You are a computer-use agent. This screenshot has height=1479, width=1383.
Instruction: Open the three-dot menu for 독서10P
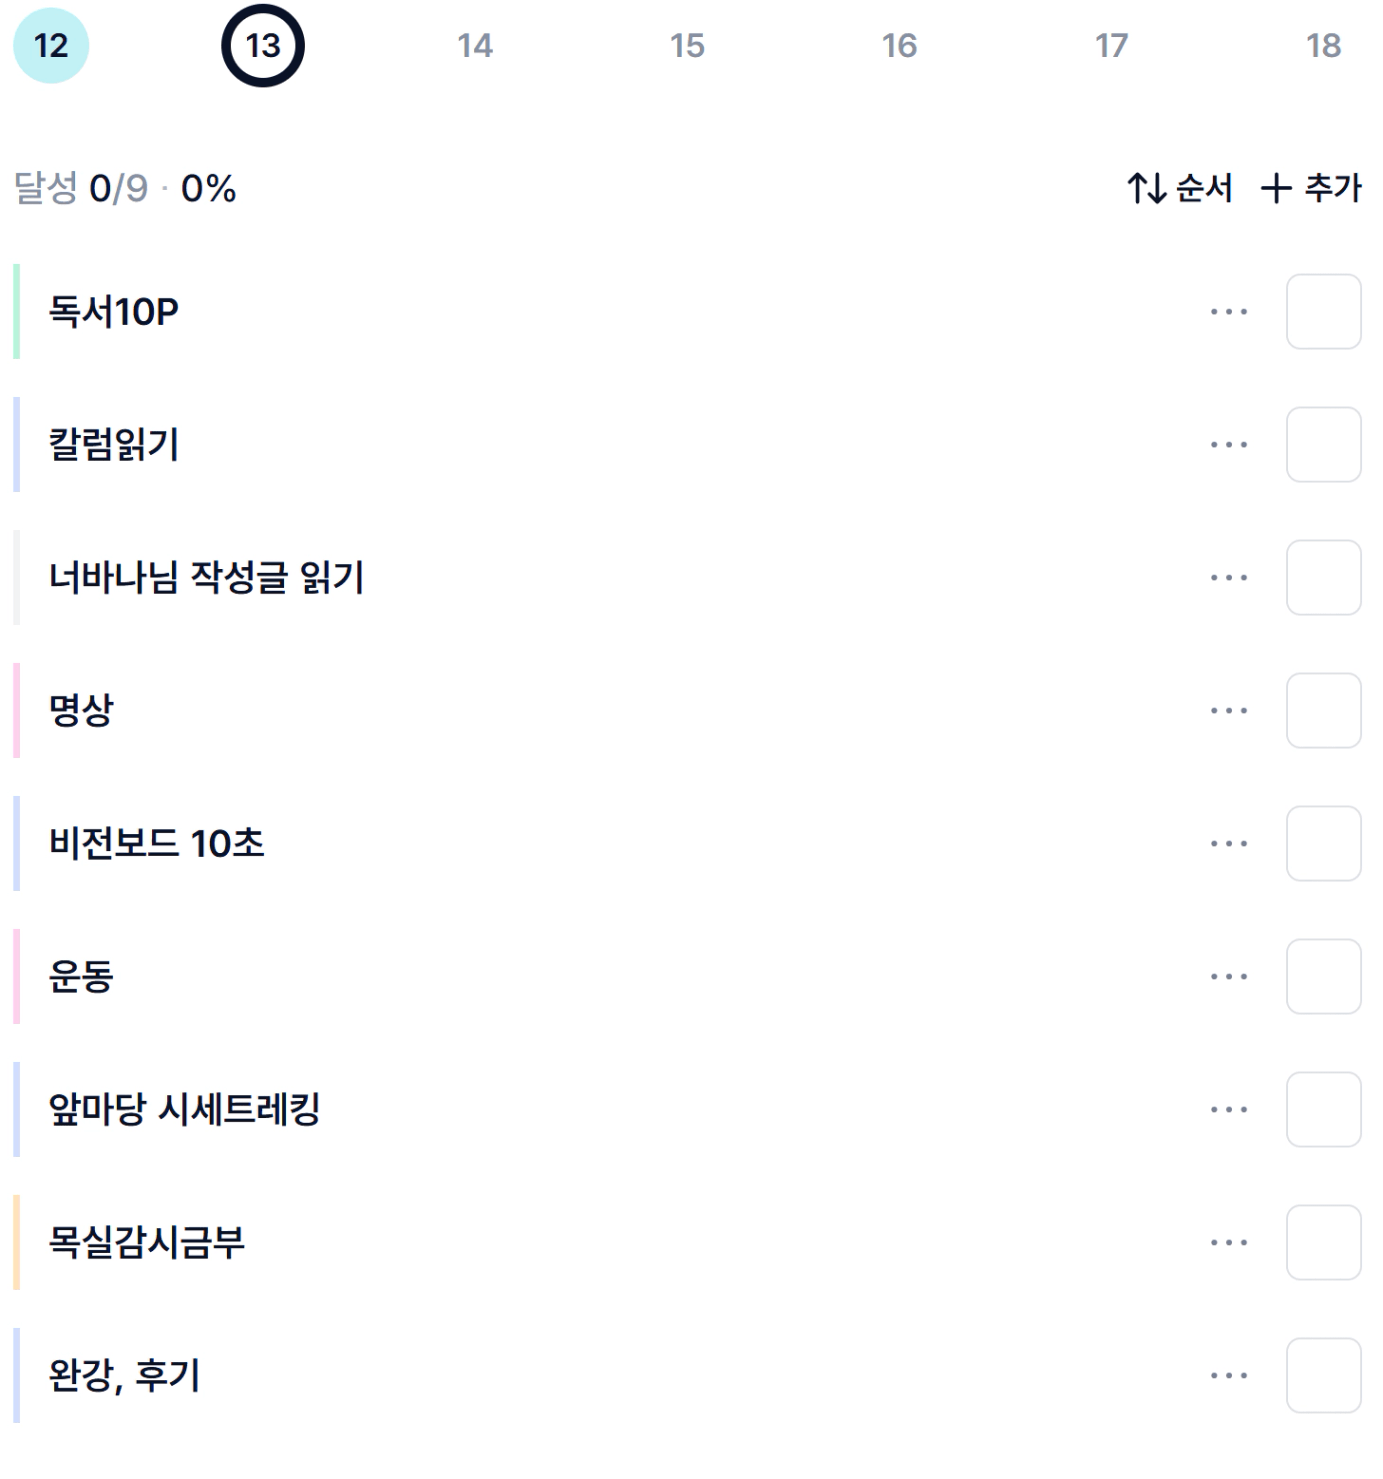tap(1228, 312)
